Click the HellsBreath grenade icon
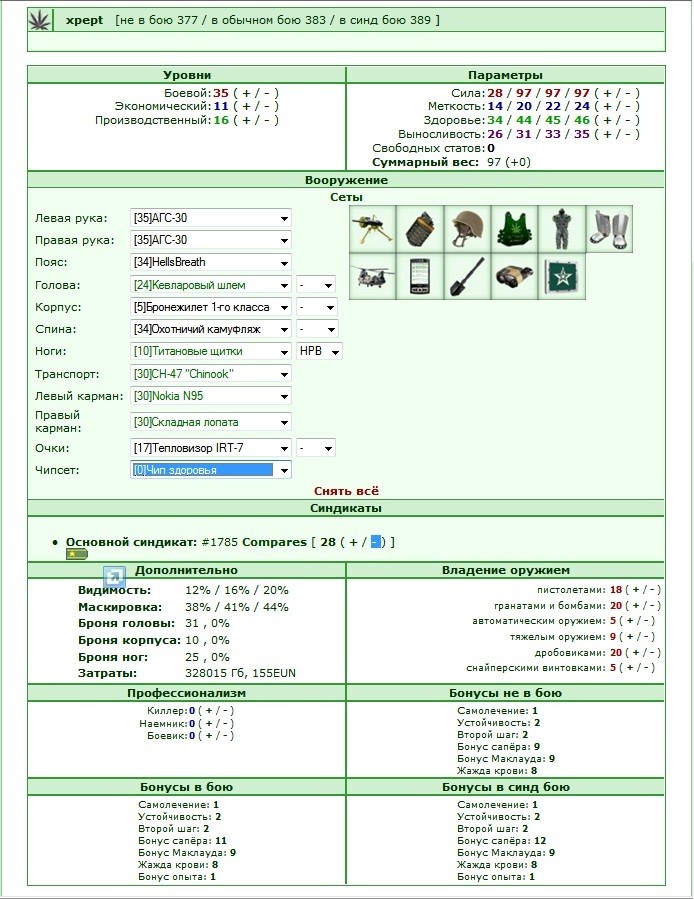This screenshot has height=899, width=694. coord(420,229)
